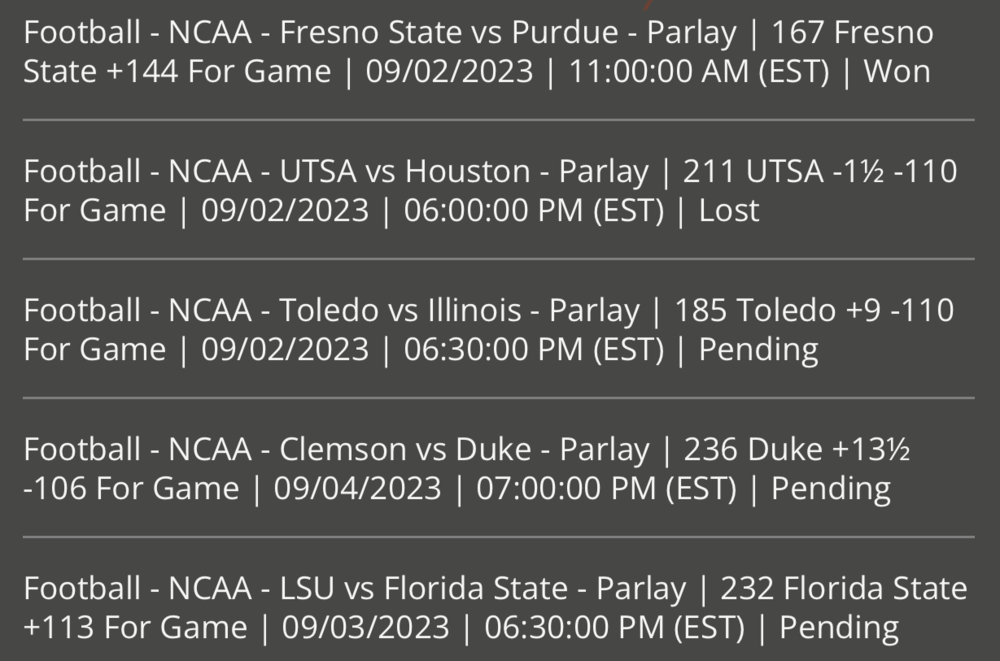1000x661 pixels.
Task: Click the 07:00:00 PM (EST) start time
Action: pyautogui.click(x=606, y=489)
